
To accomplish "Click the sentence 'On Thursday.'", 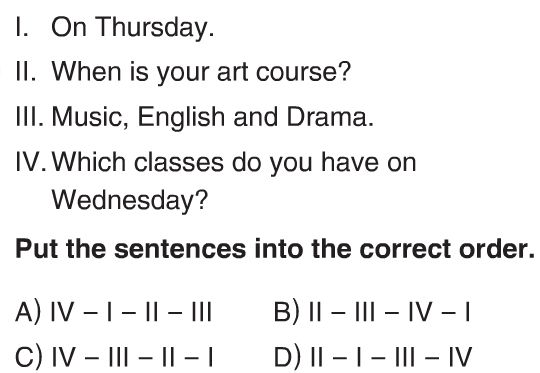I will point(133,27).
